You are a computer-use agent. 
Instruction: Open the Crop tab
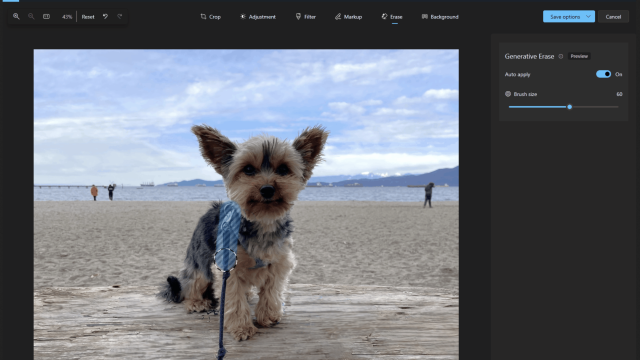pos(211,17)
